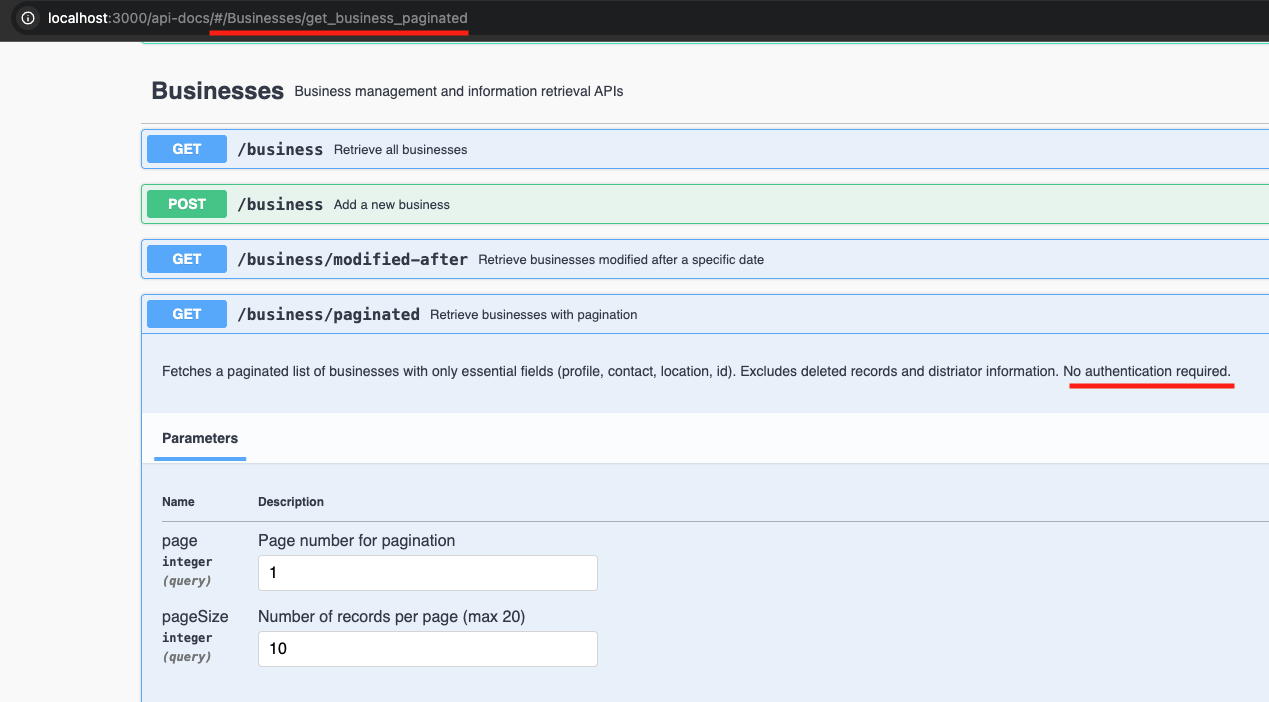Viewport: 1269px width, 702px height.
Task: Click GET badge for /business/modified-after
Action: tap(187, 259)
